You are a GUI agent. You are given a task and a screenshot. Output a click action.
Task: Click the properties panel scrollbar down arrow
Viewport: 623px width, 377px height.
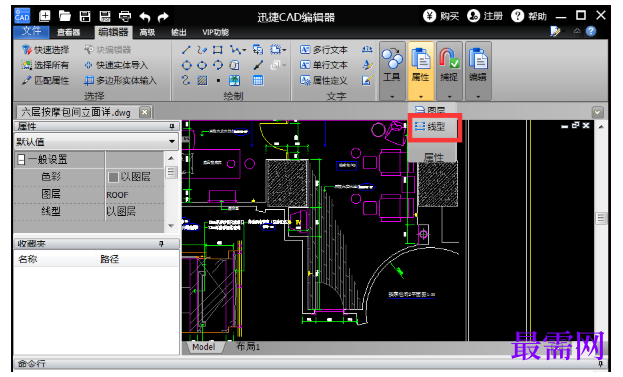pos(171,226)
